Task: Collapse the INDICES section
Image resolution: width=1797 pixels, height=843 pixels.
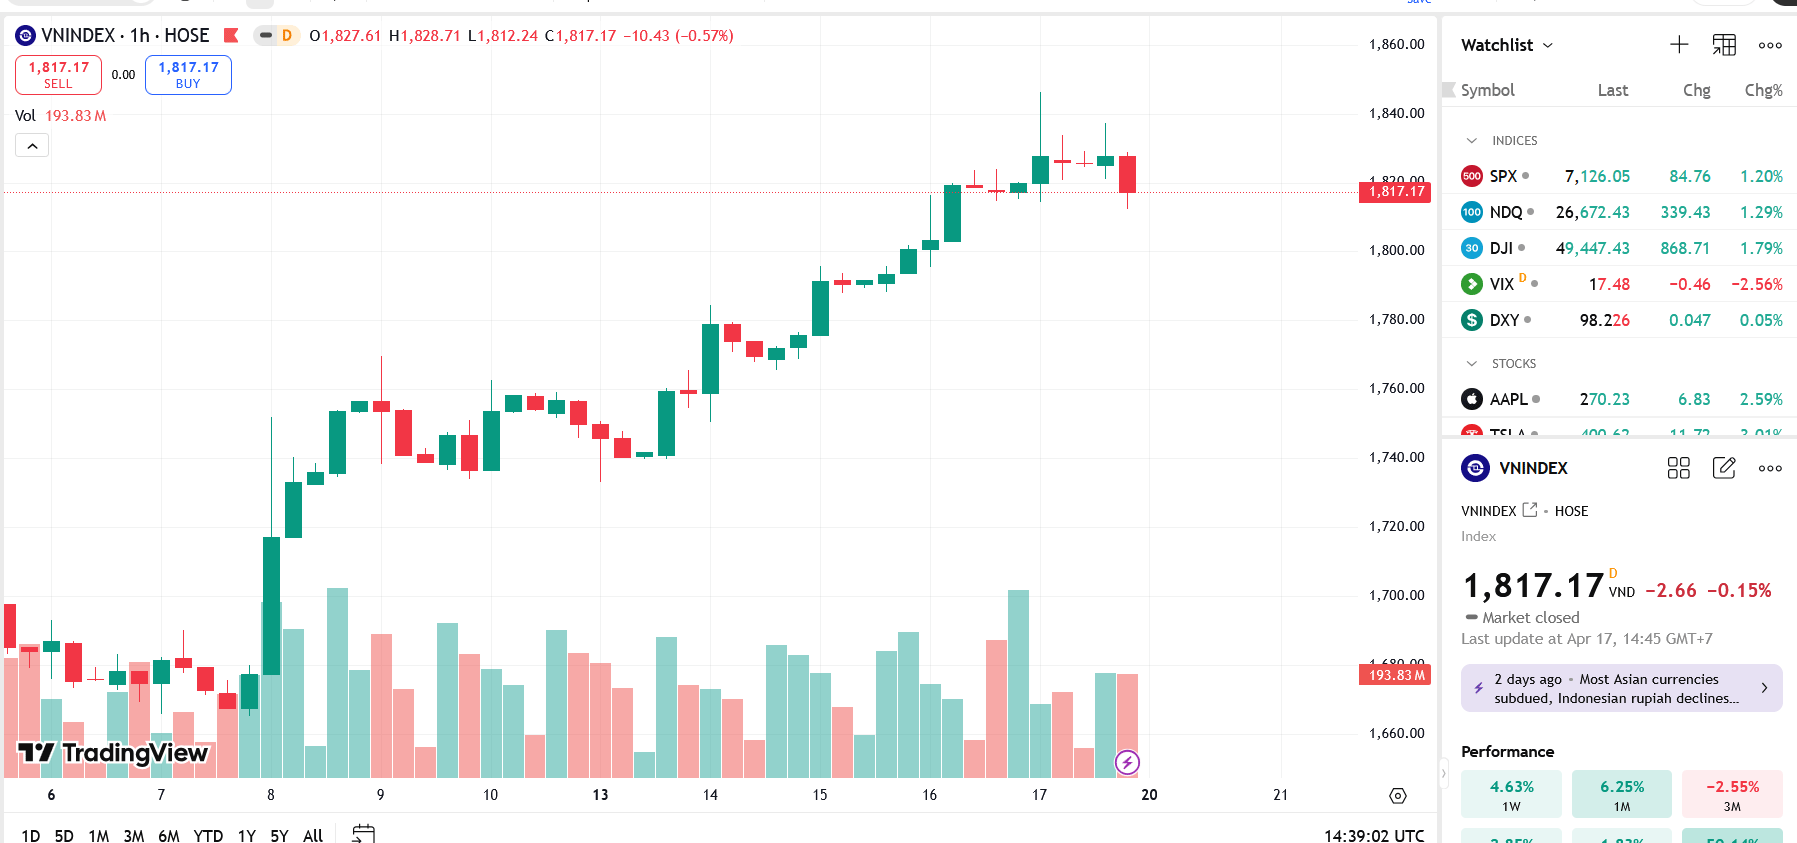Action: (x=1470, y=140)
